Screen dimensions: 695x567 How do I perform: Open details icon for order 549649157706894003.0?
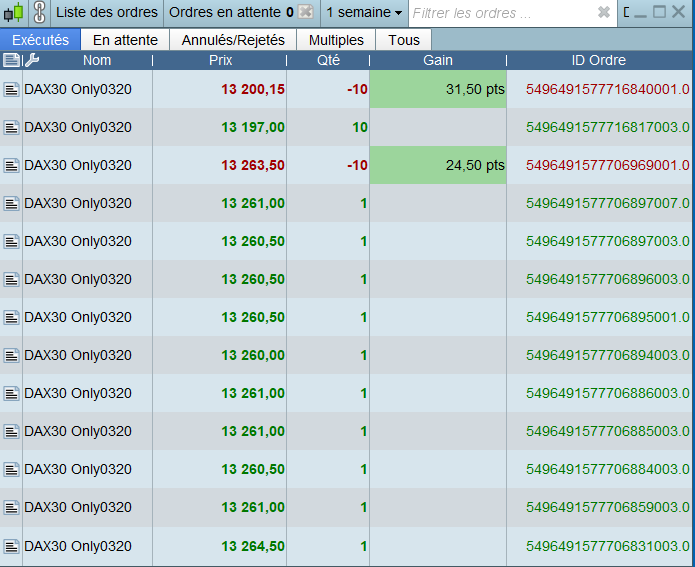pyautogui.click(x=12, y=356)
